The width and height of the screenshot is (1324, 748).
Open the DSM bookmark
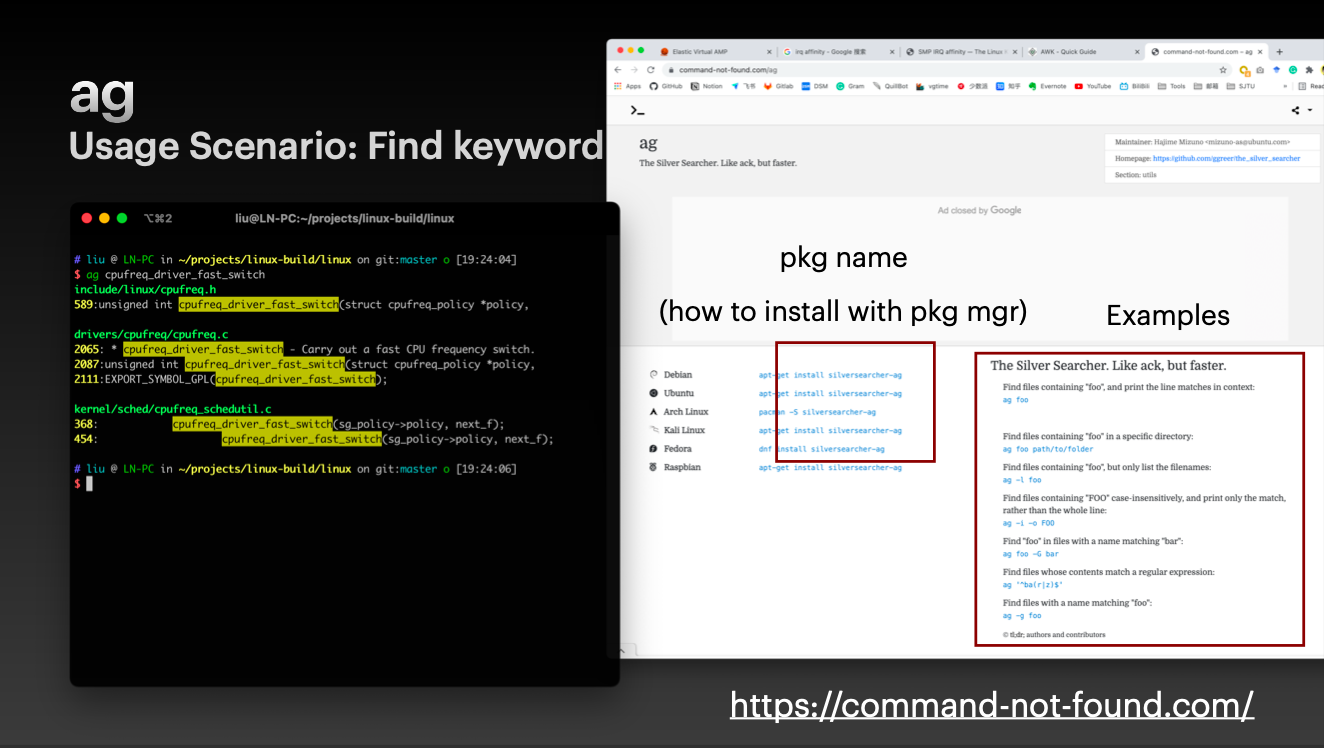(x=814, y=86)
